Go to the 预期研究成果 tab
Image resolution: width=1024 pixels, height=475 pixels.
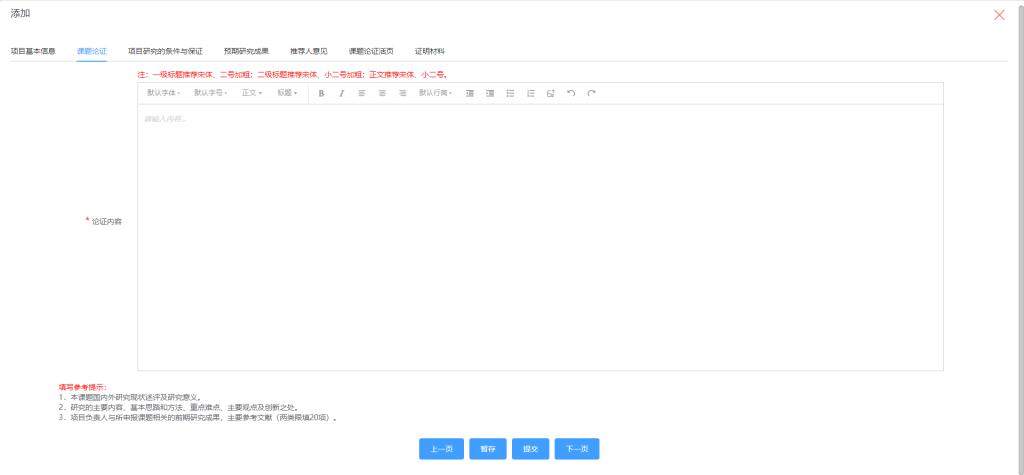click(246, 50)
